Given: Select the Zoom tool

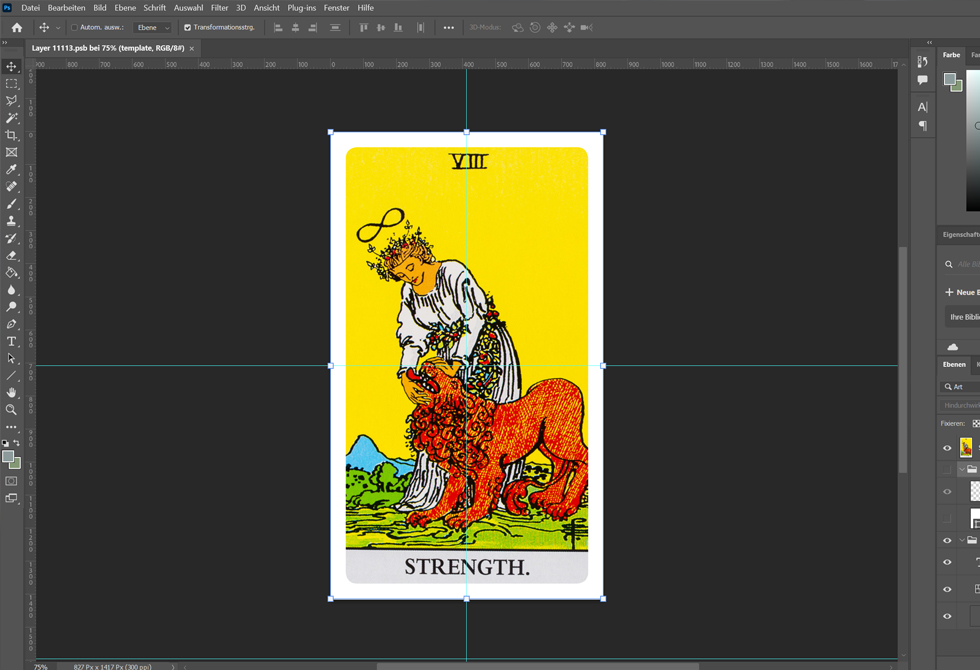Looking at the screenshot, I should tap(11, 410).
